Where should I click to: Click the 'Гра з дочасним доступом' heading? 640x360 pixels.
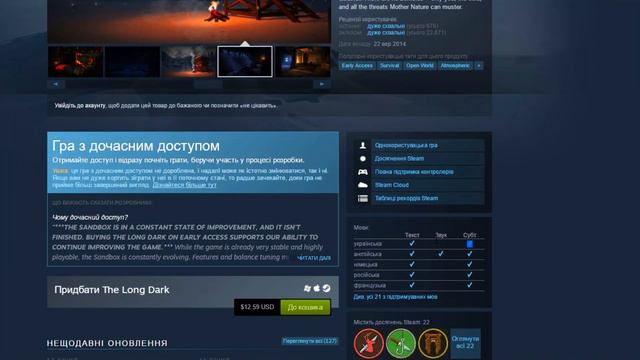click(136, 146)
